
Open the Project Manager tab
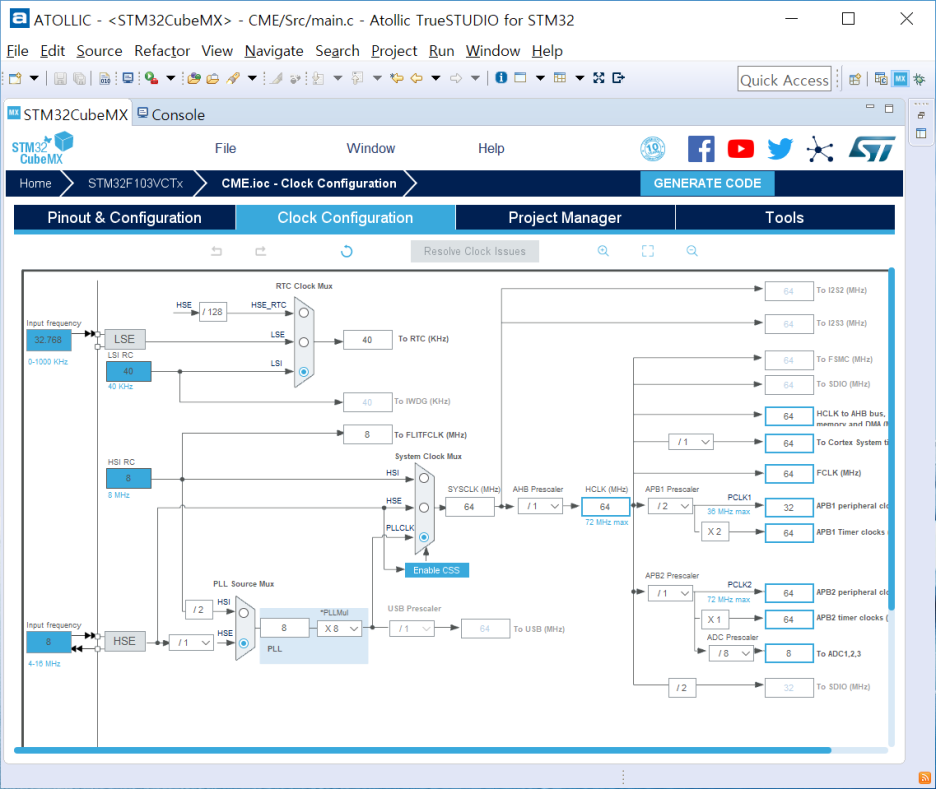click(x=565, y=218)
